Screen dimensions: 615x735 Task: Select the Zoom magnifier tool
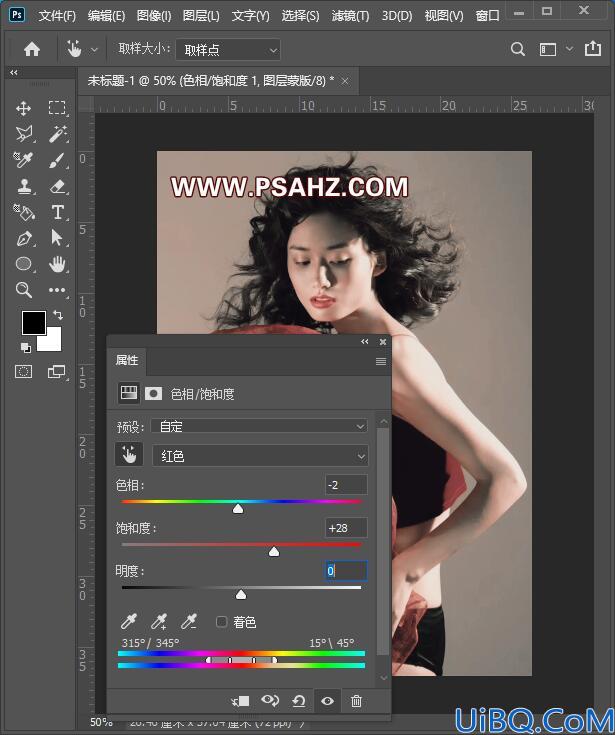[23, 290]
